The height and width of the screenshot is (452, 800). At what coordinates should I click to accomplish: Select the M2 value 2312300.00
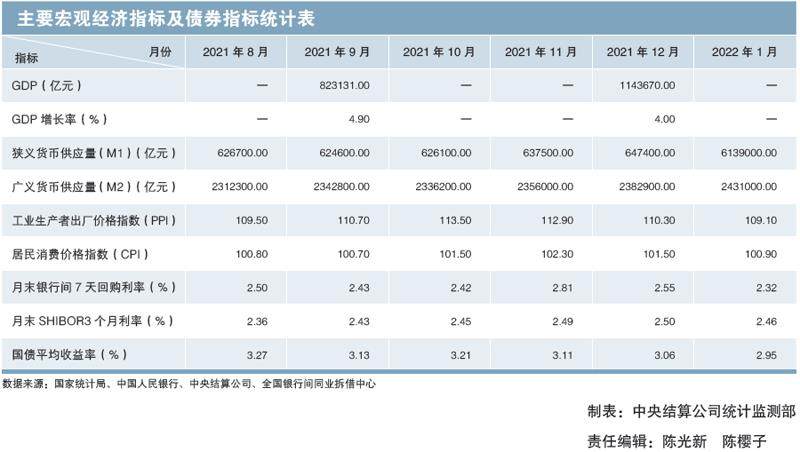tap(236, 187)
